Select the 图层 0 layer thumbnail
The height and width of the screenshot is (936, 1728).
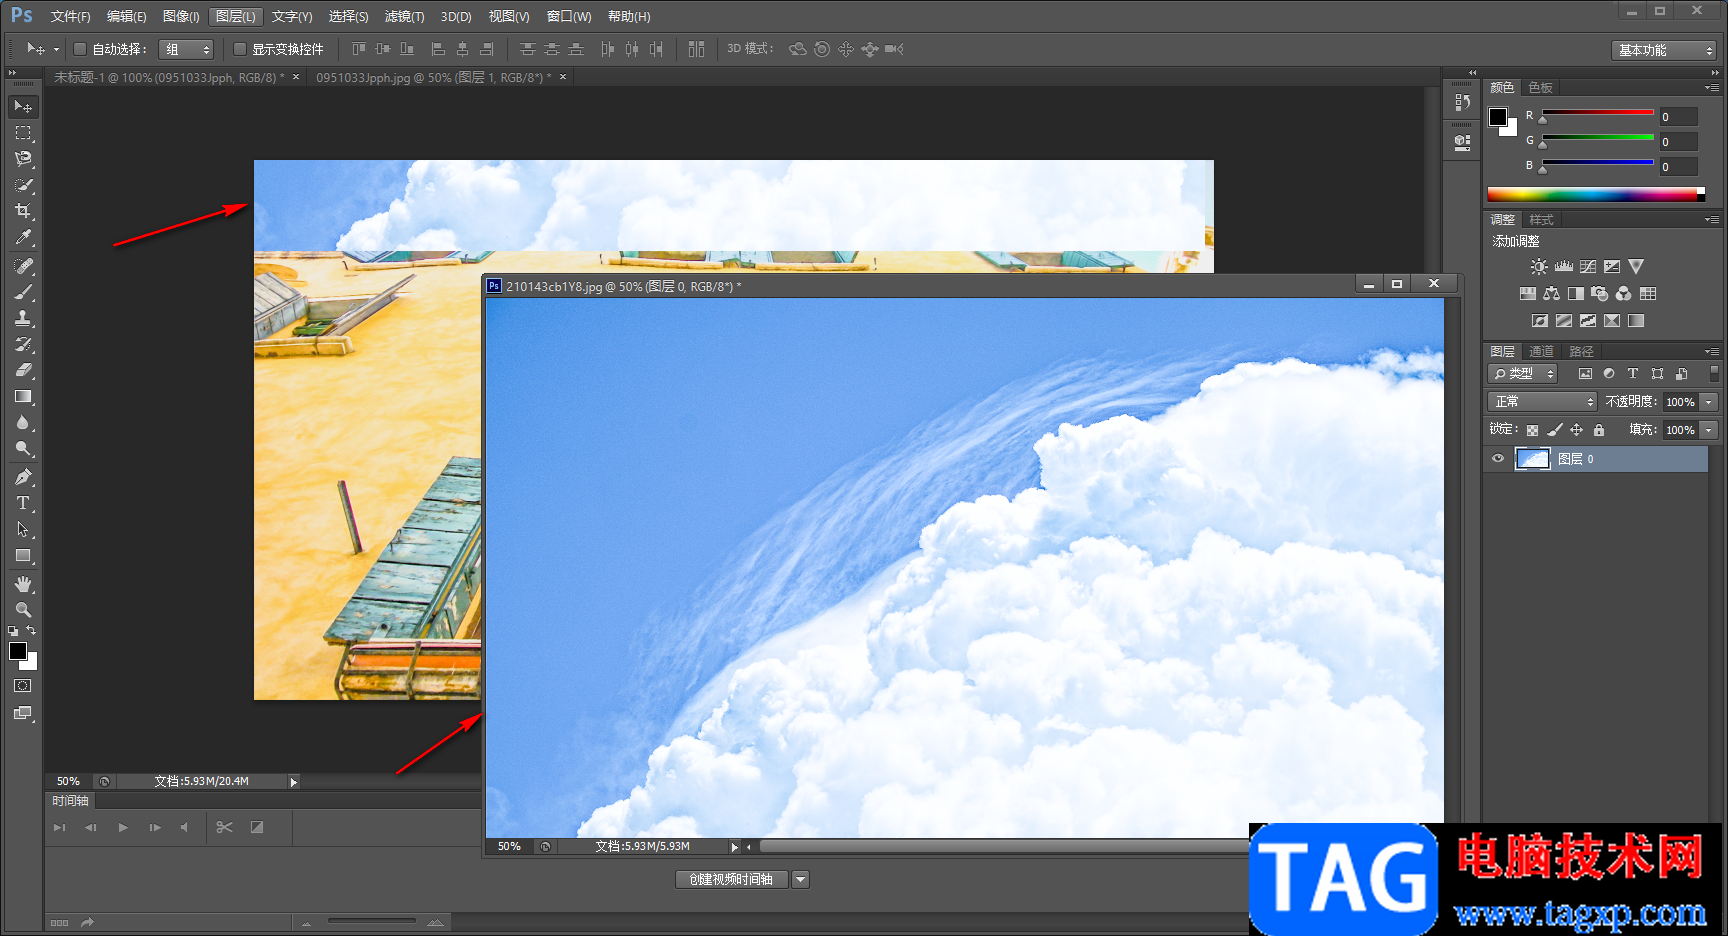[x=1533, y=459]
